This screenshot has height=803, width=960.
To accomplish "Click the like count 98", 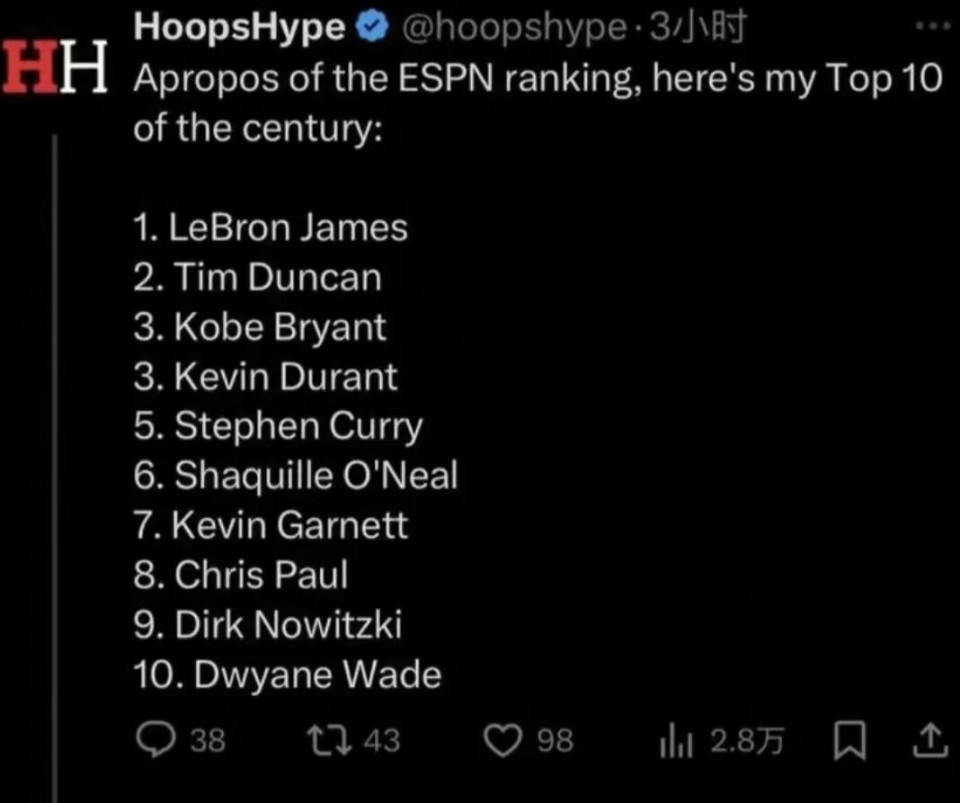I will [x=555, y=740].
